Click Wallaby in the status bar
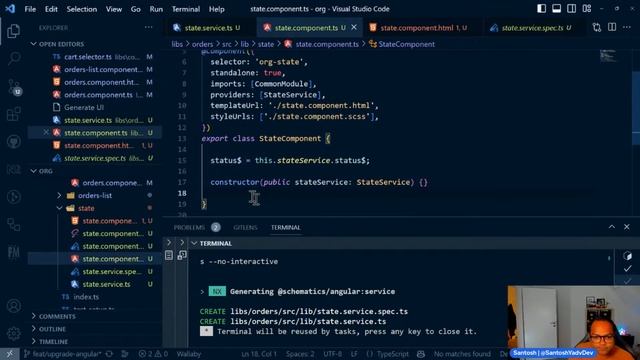 tap(189, 354)
